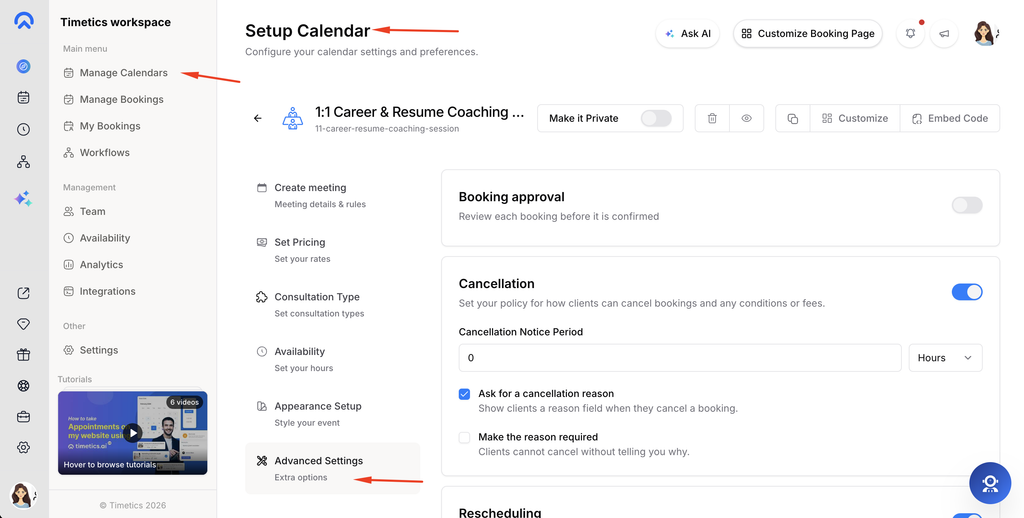Image resolution: width=1024 pixels, height=518 pixels.
Task: Check Make the reason required
Action: 464,438
